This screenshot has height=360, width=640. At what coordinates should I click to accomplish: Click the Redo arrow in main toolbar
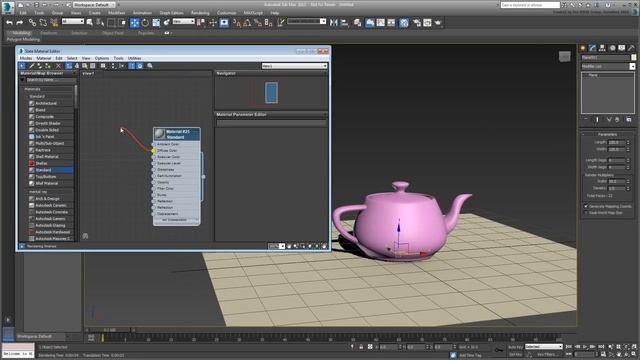point(19,23)
